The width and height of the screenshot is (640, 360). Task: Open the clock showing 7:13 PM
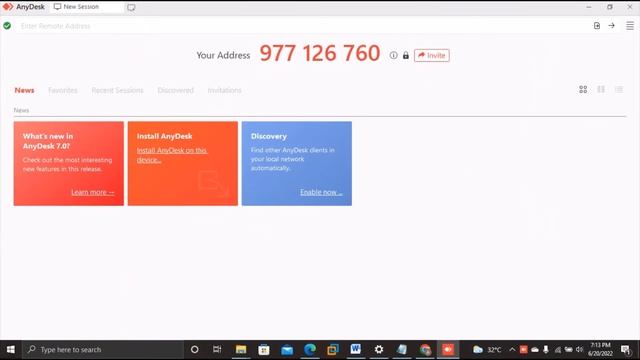pyautogui.click(x=600, y=349)
